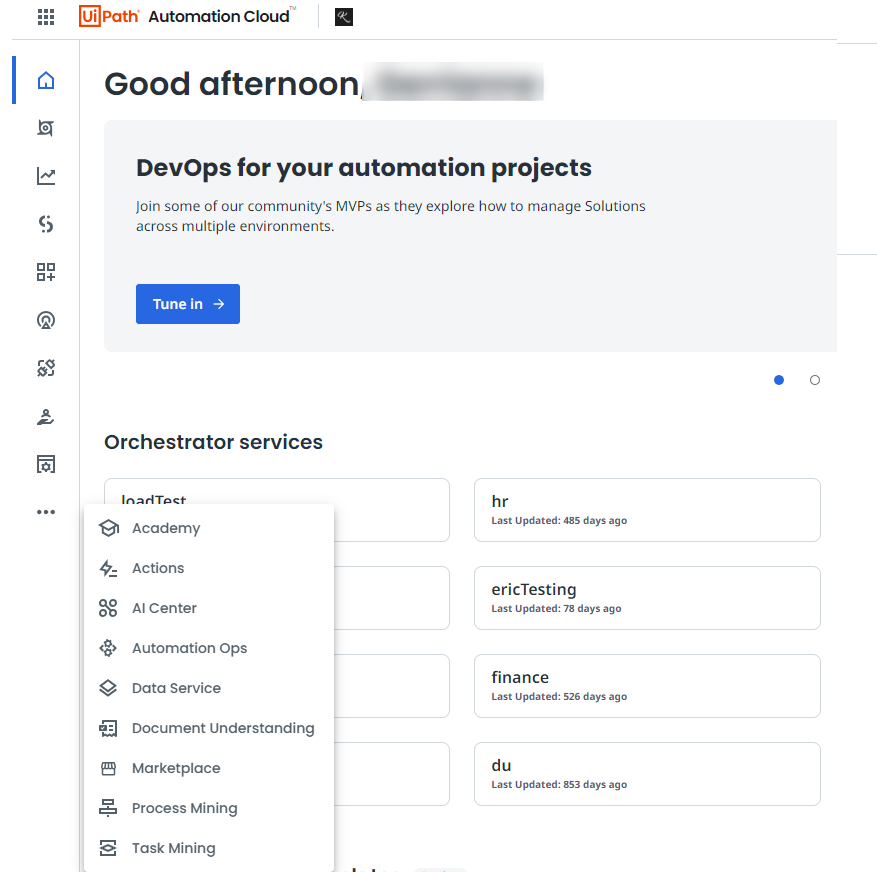
Task: Open the Orchestrator sidebar icon below Home
Action: [46, 128]
